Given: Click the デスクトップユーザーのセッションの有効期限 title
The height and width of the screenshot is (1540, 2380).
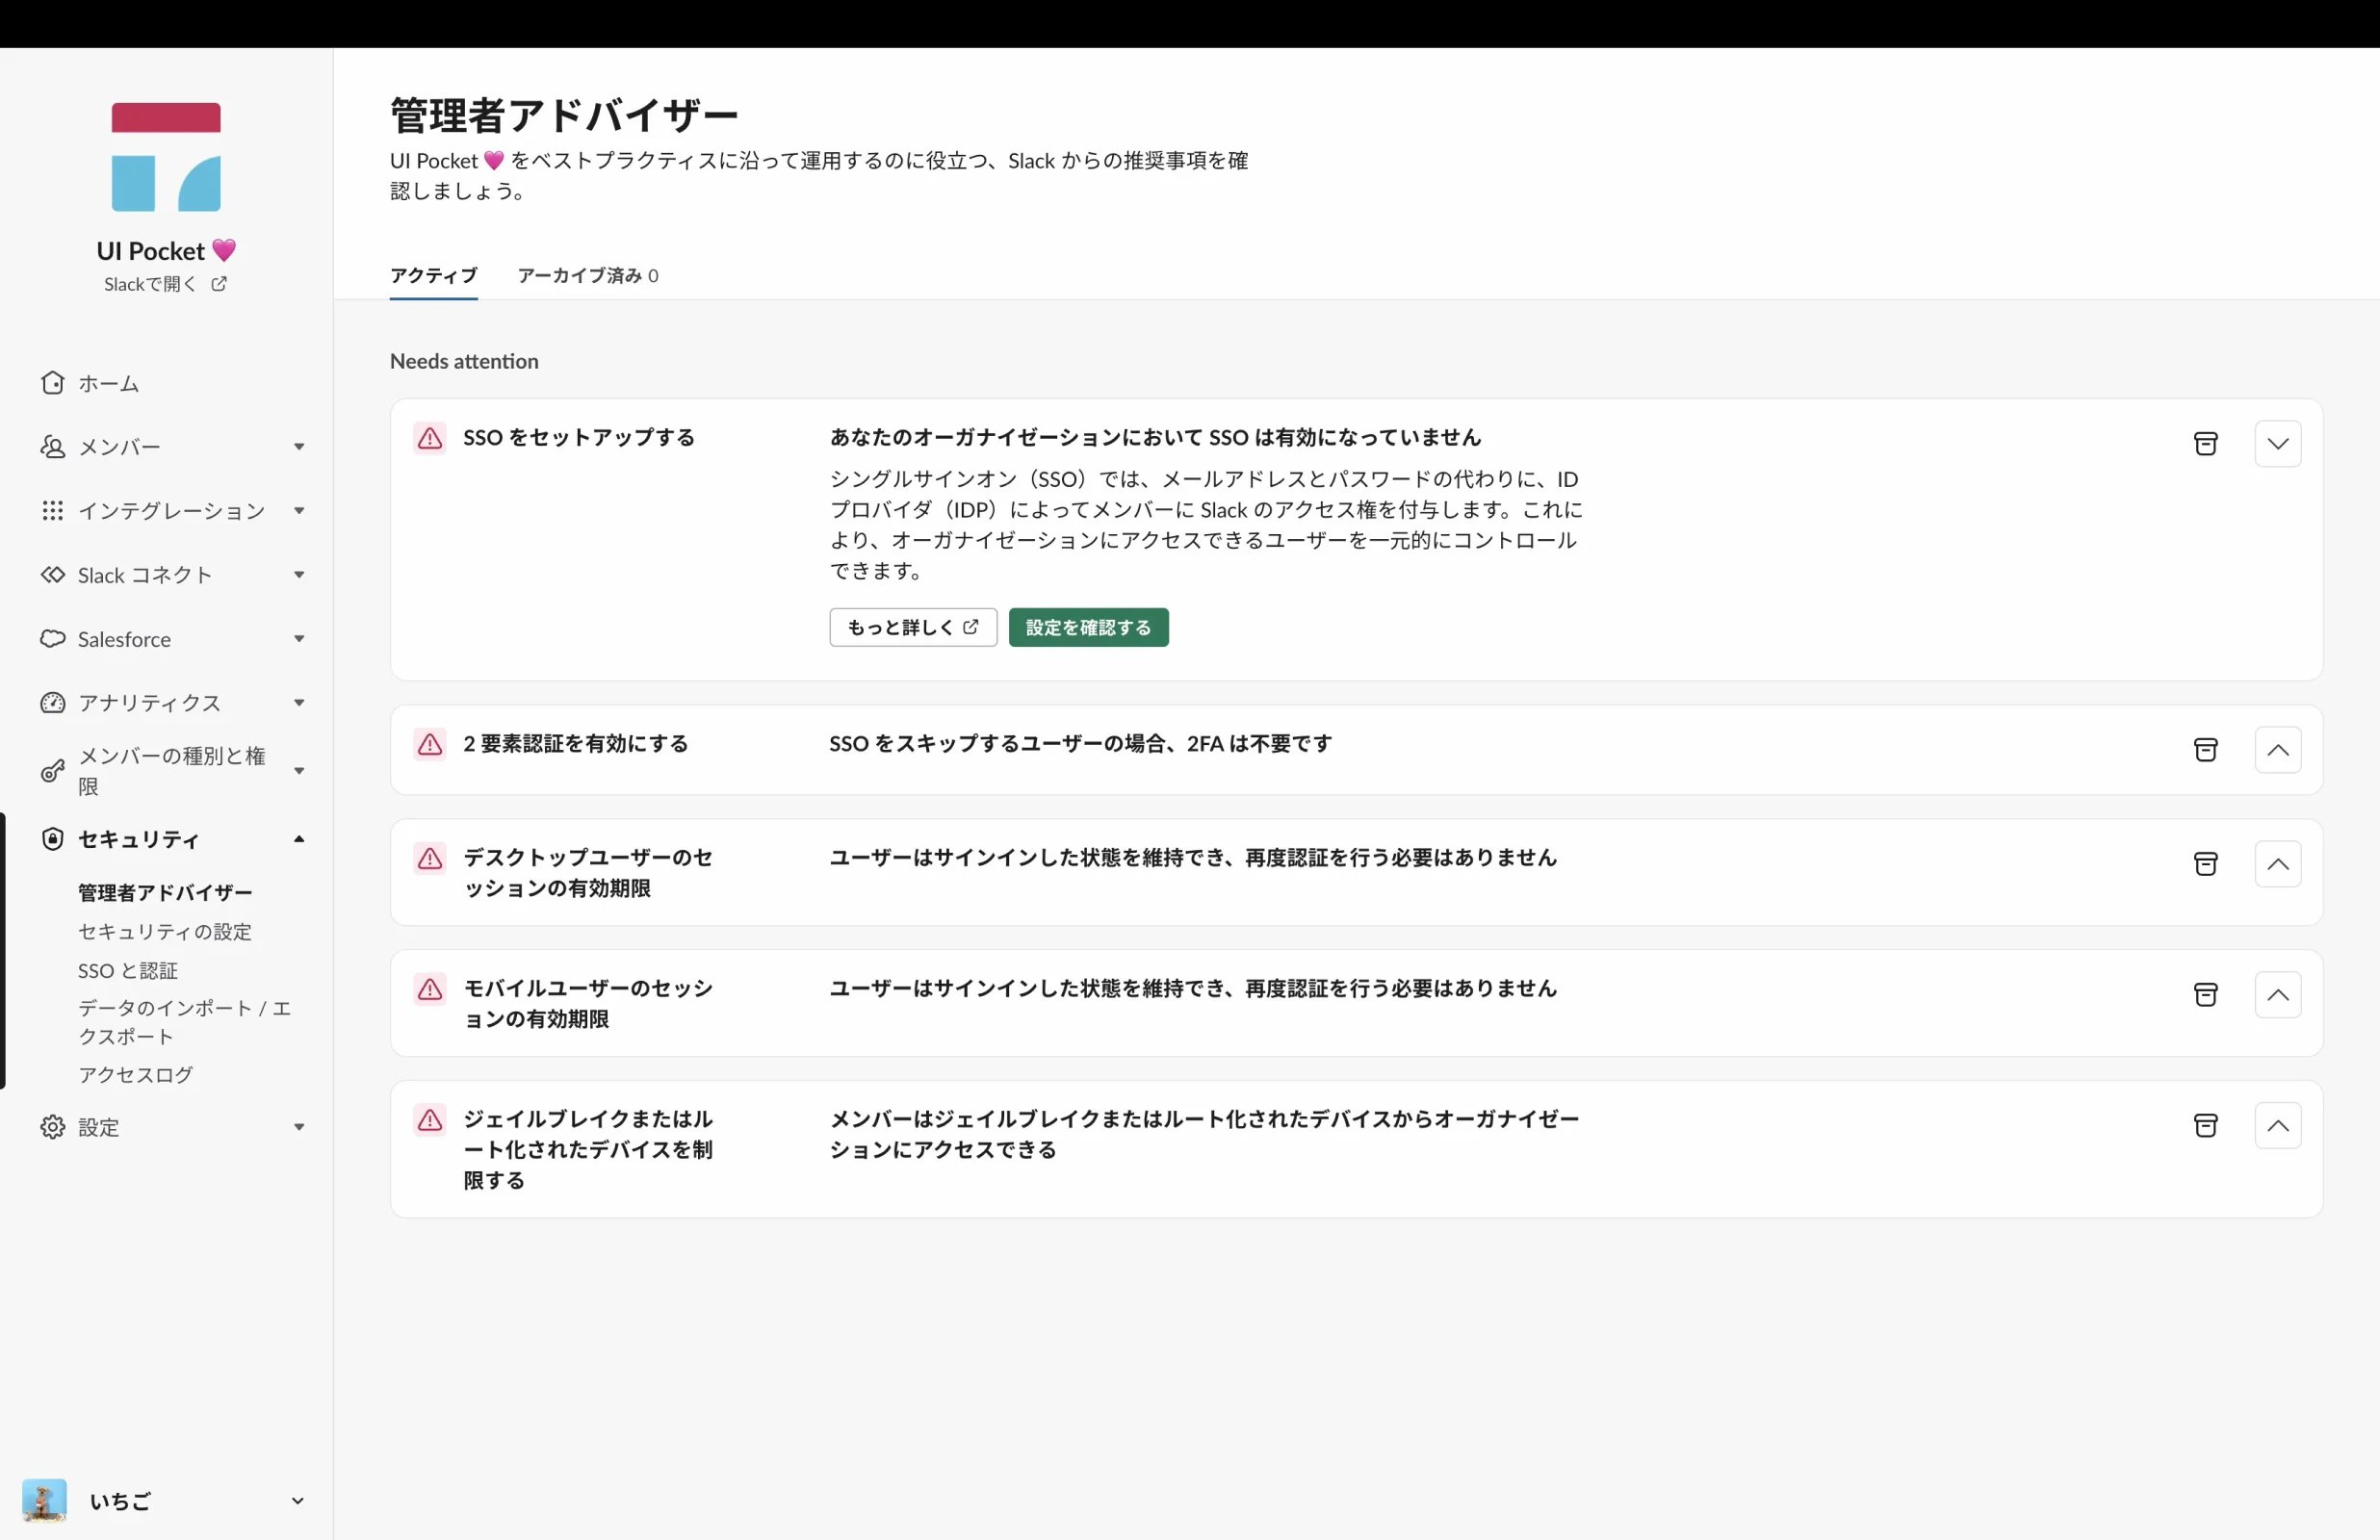Looking at the screenshot, I should [x=588, y=873].
